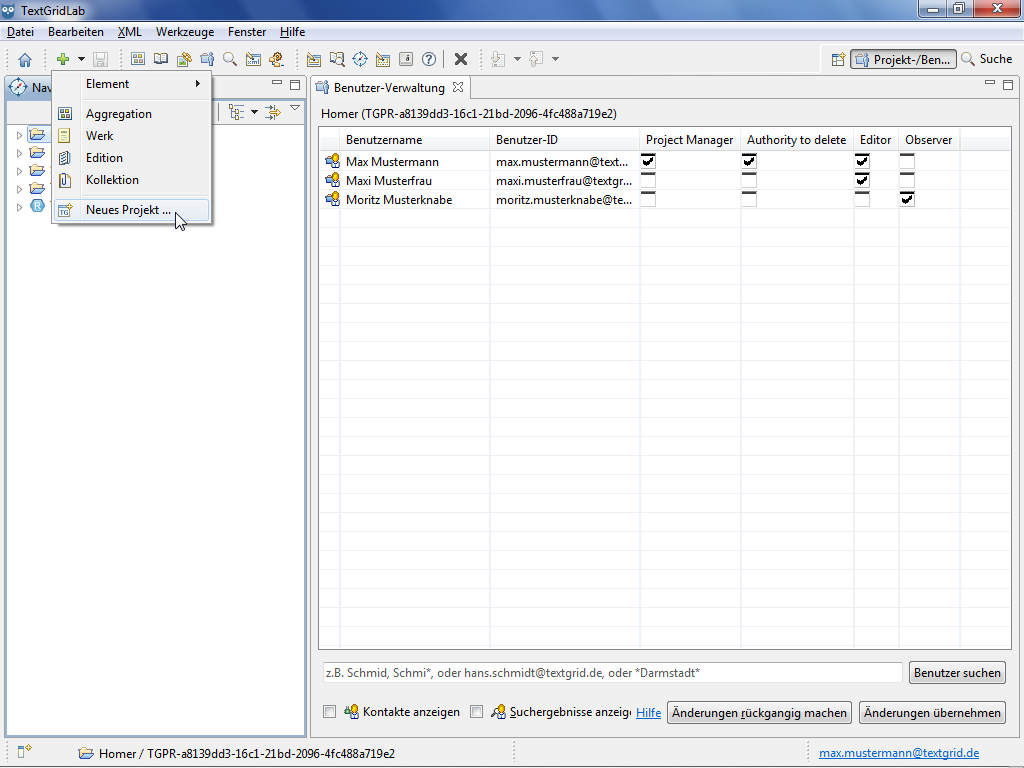Viewport: 1024px width, 768px height.
Task: Click the Benutzer suchen button
Action: click(x=957, y=673)
